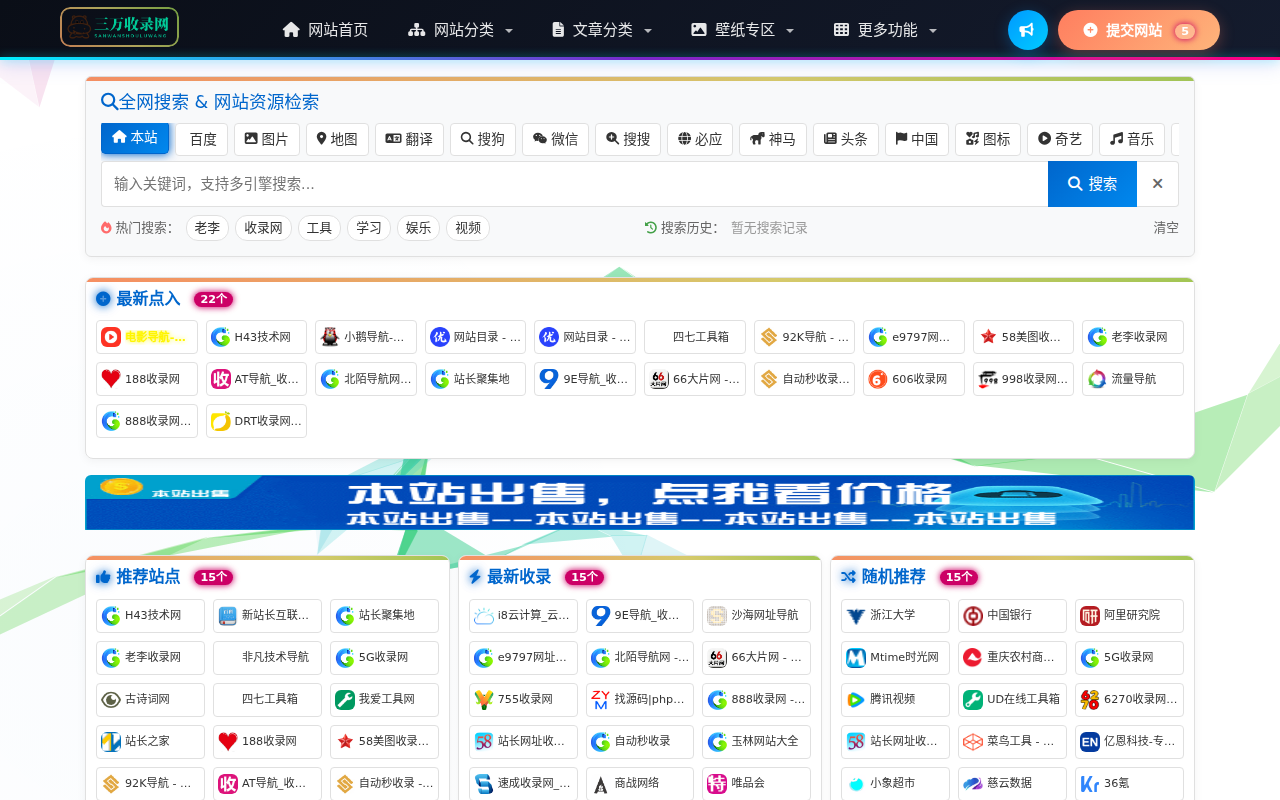1280x800 pixels.
Task: Switch search engine to the 百度 tab
Action: pyautogui.click(x=202, y=139)
